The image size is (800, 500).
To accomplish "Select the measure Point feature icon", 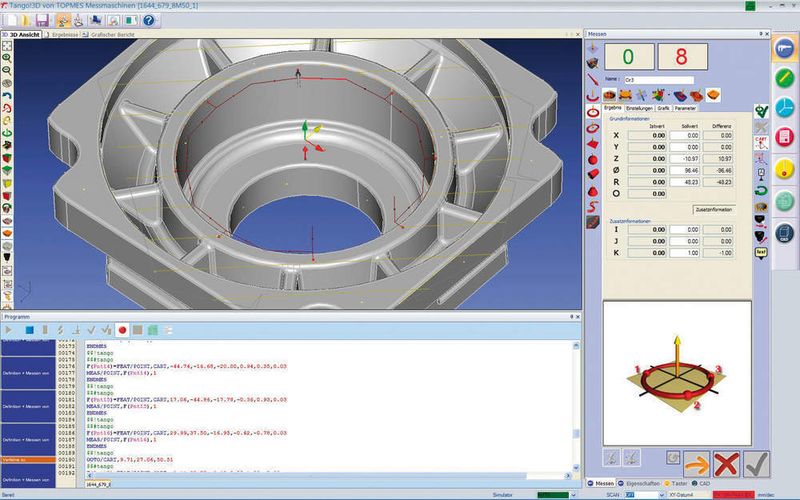I will tap(592, 48).
